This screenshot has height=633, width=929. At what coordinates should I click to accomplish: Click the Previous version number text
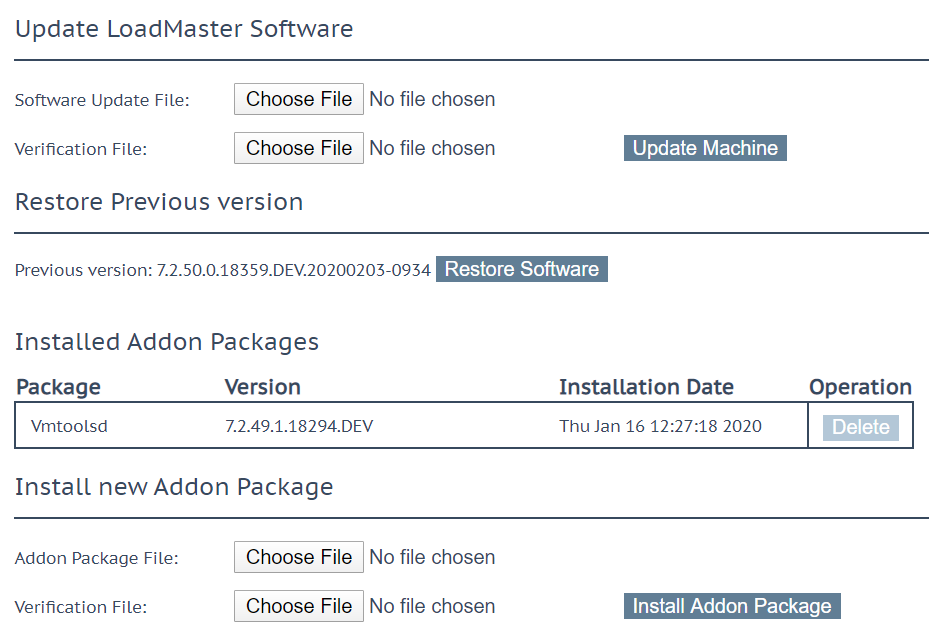point(293,270)
